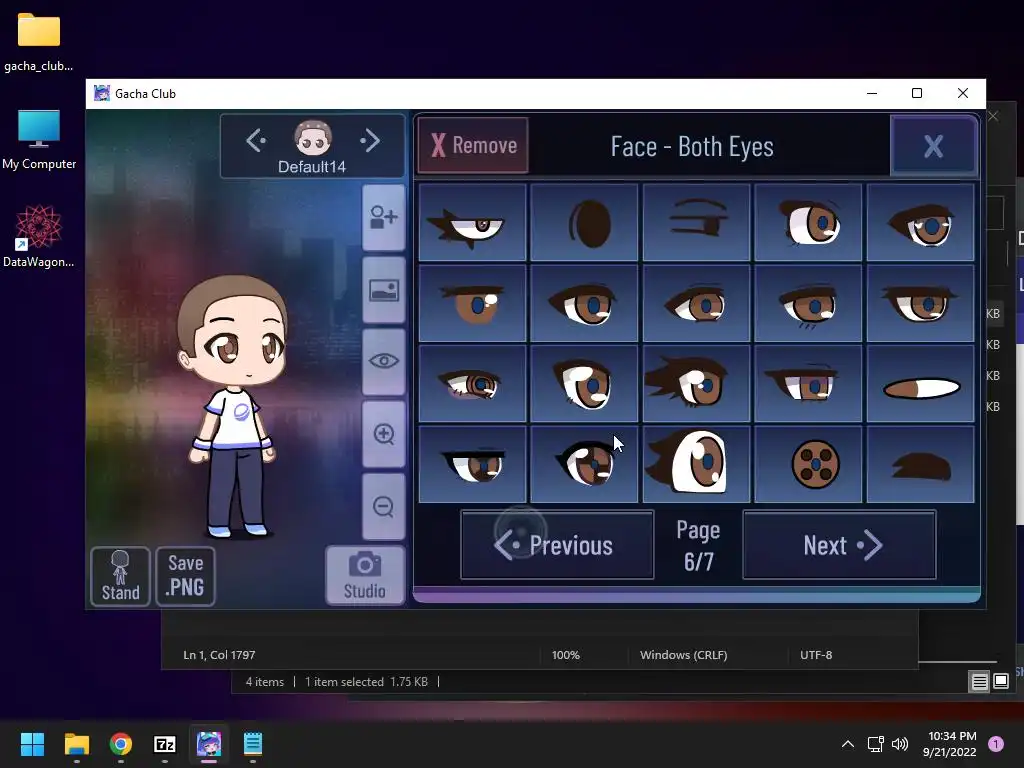1024x768 pixels.
Task: Switch File Explorer to details view
Action: (x=980, y=682)
